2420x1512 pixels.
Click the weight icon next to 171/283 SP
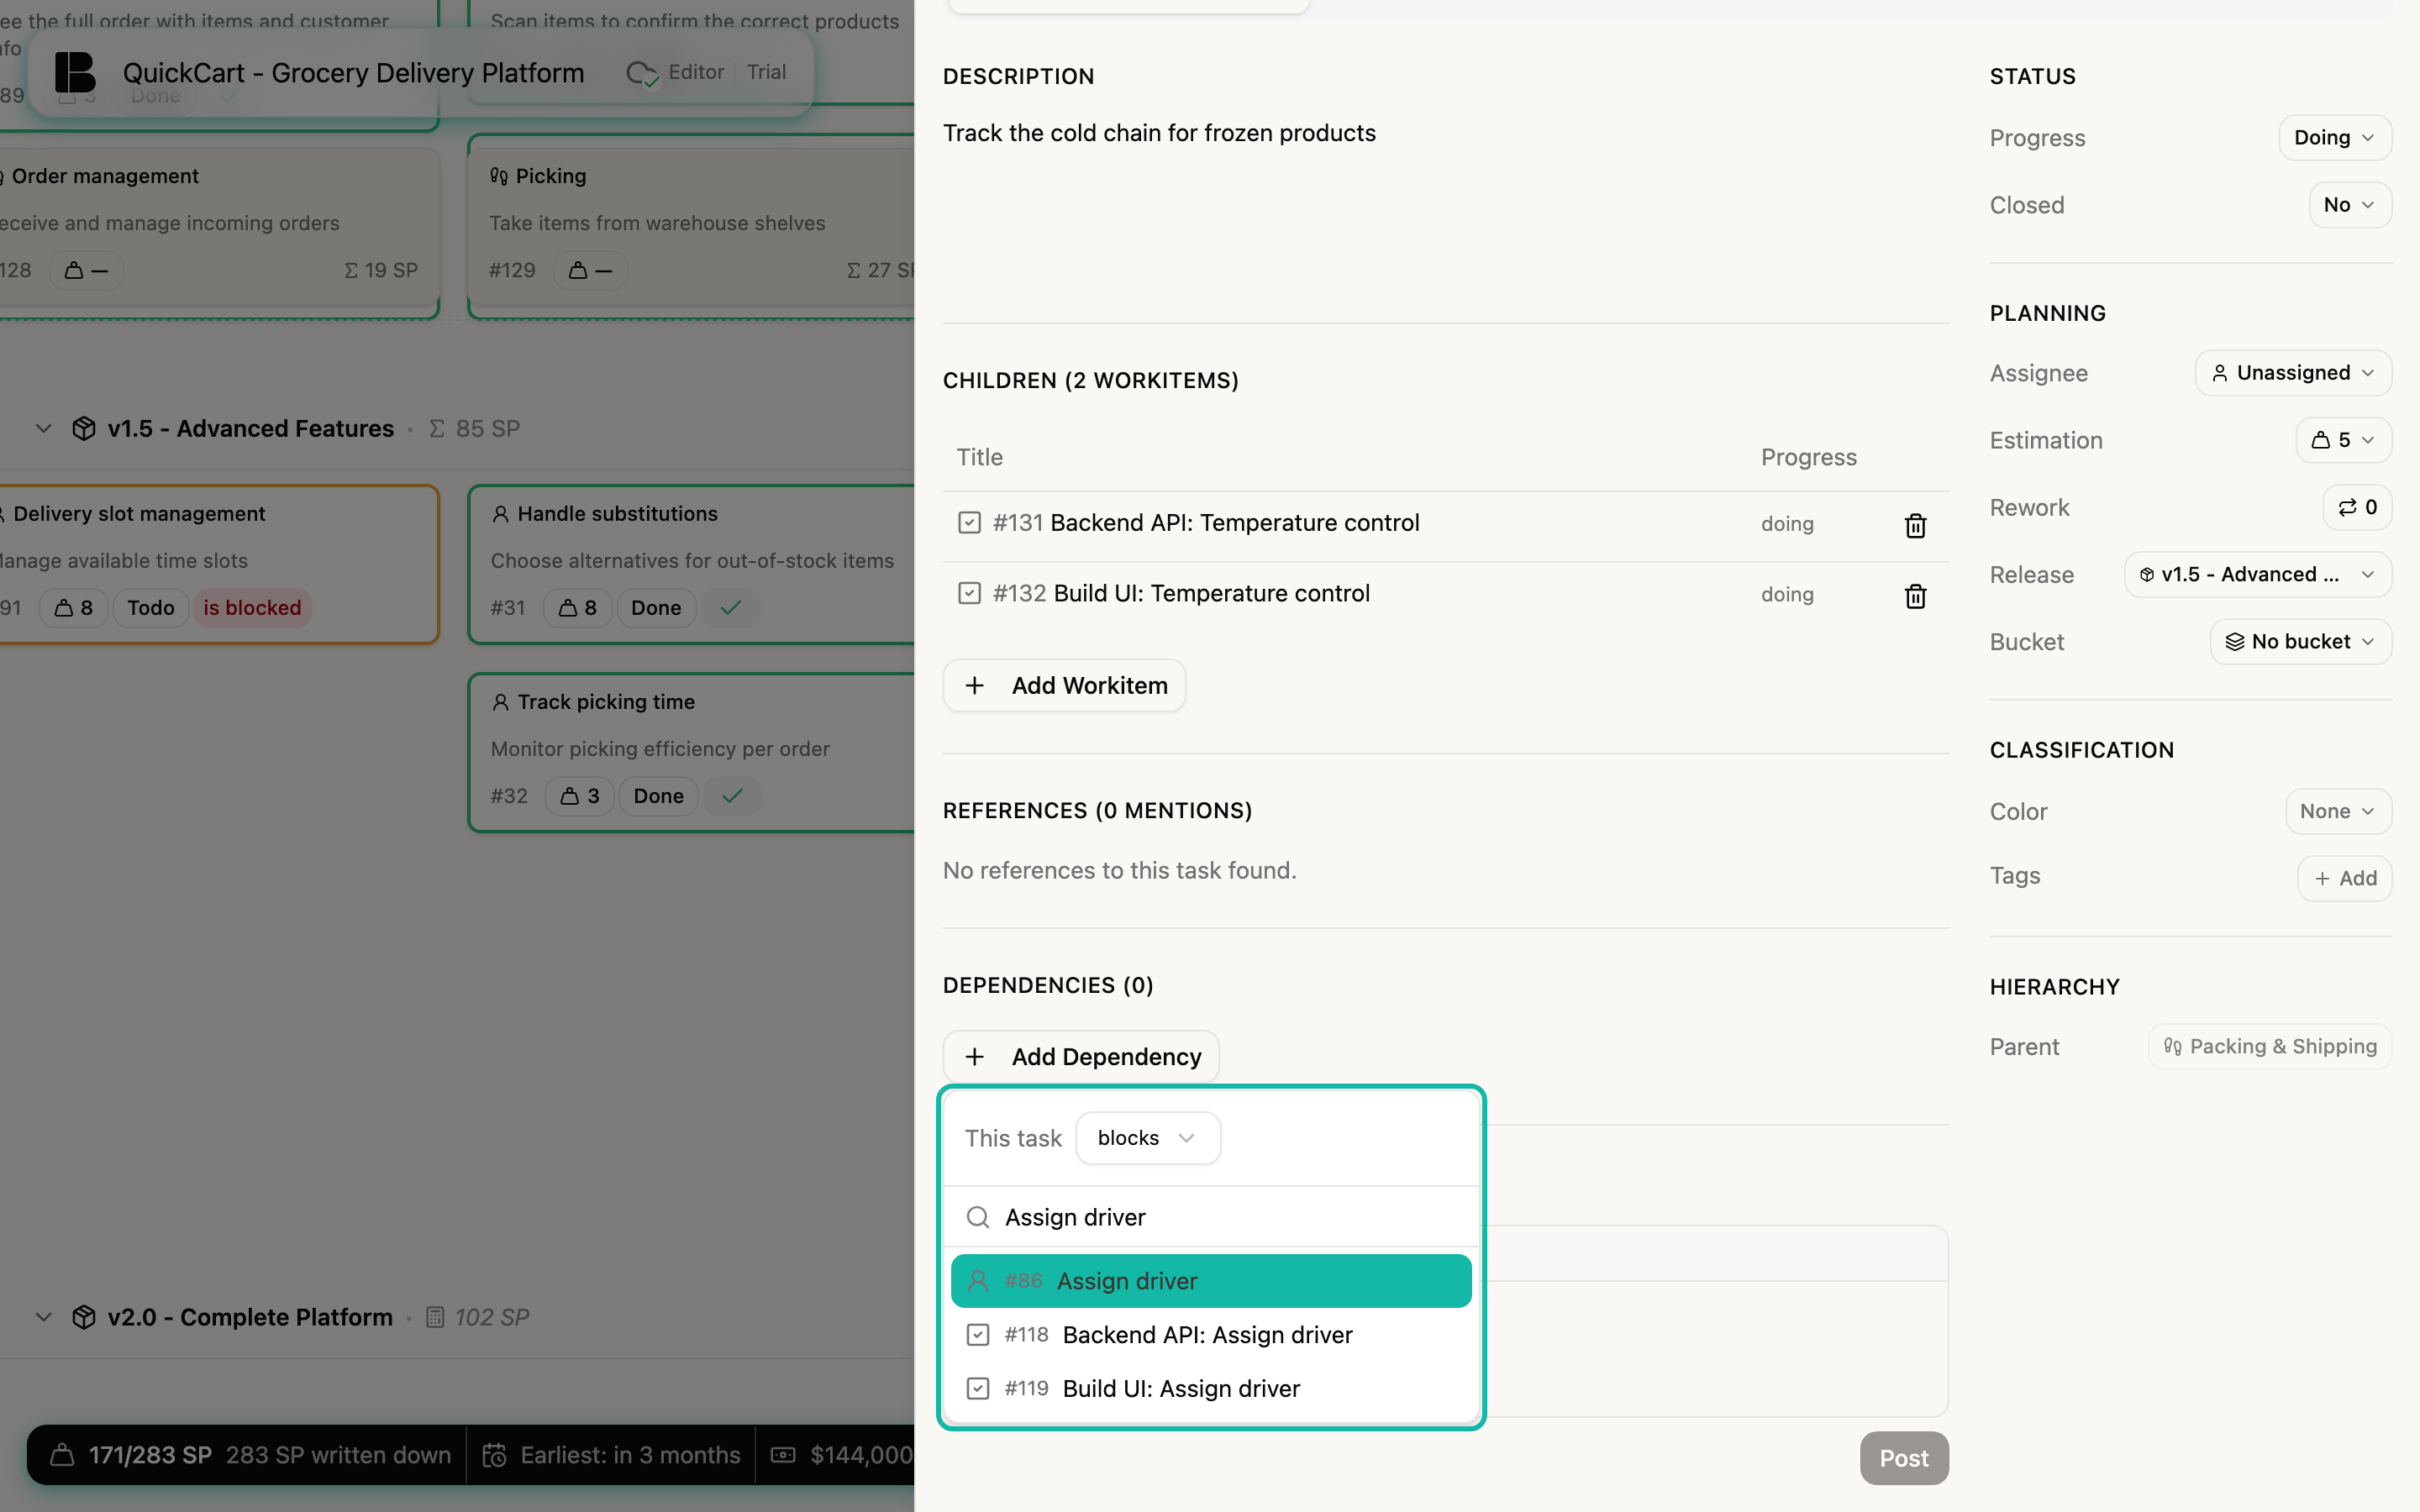62,1455
